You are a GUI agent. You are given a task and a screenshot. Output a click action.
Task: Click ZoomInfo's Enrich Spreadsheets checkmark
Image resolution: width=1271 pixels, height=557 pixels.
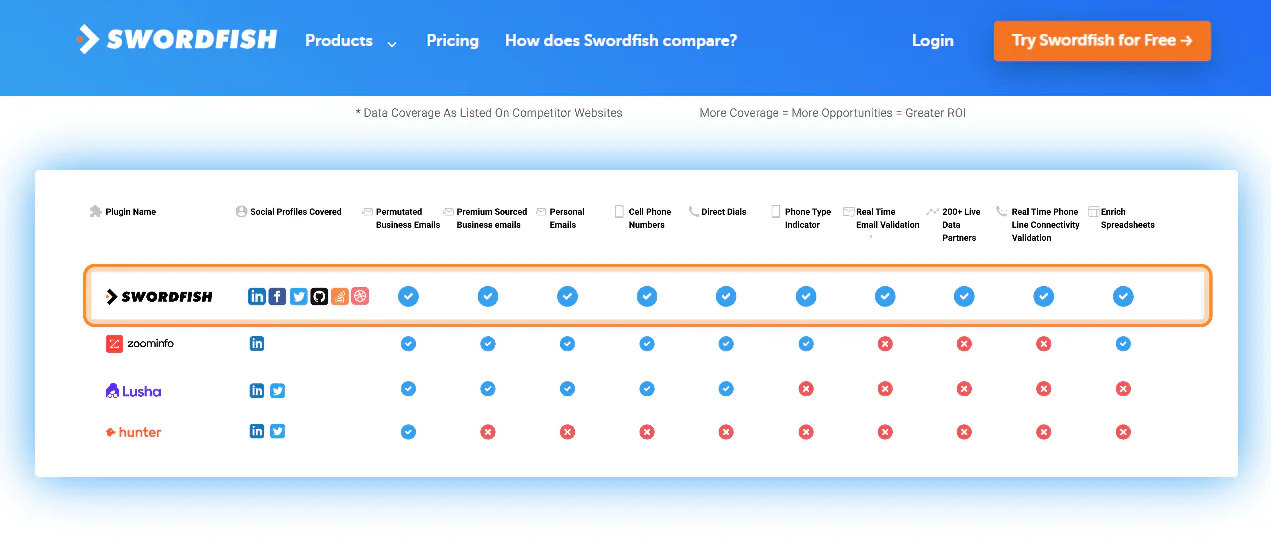coord(1123,344)
